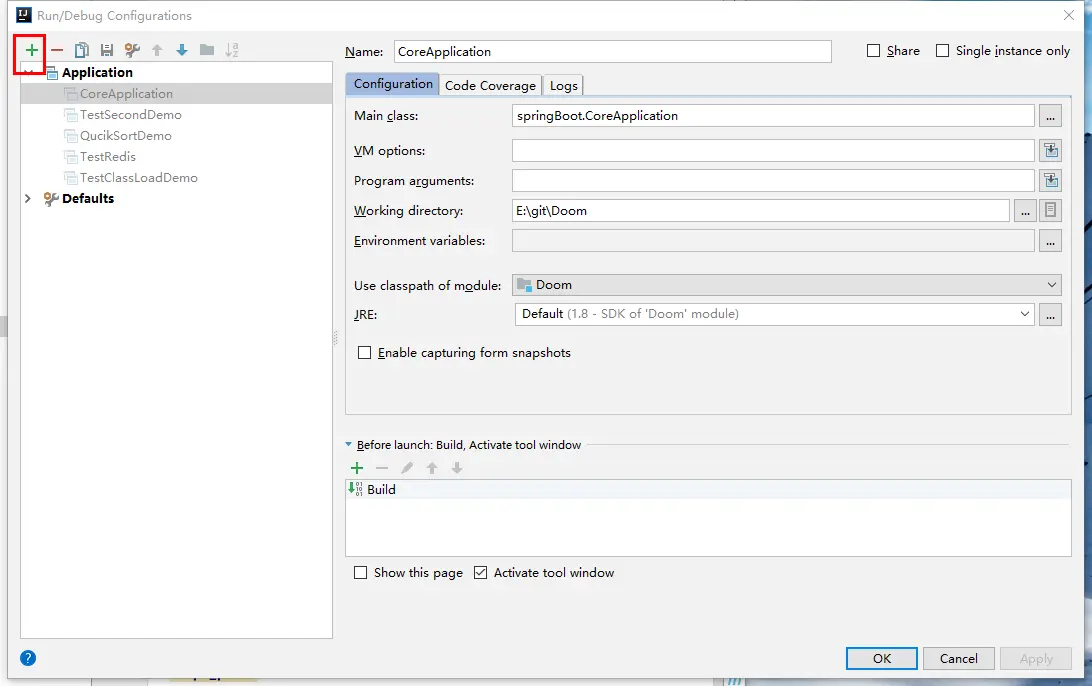This screenshot has height=686, width=1092.
Task: Uncheck Activate tool window
Action: coord(481,572)
